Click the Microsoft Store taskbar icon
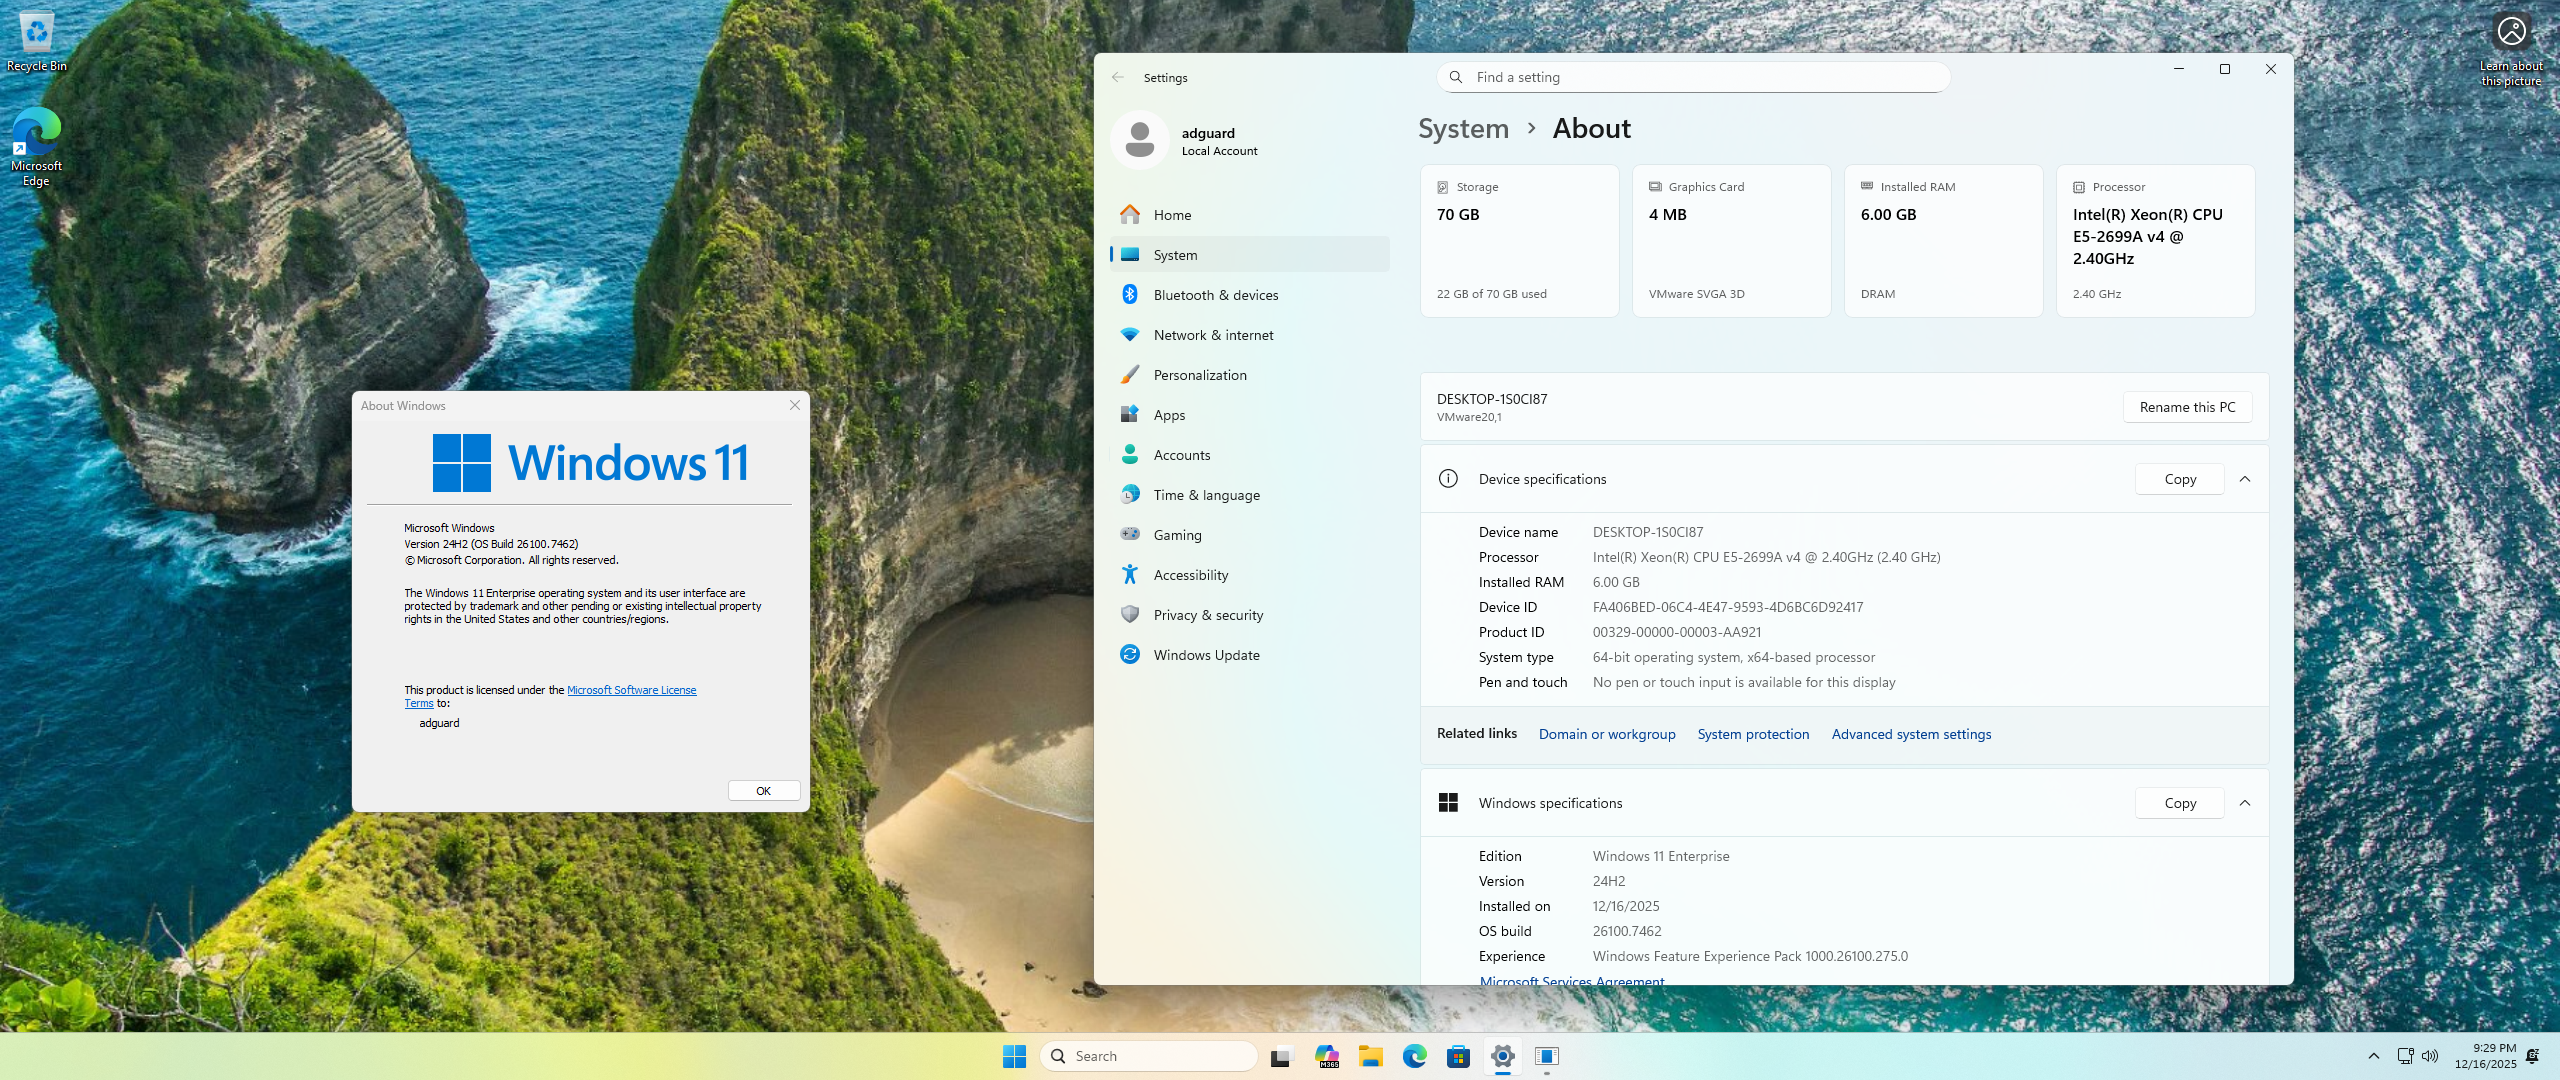The height and width of the screenshot is (1080, 2560). pyautogui.click(x=1458, y=1056)
